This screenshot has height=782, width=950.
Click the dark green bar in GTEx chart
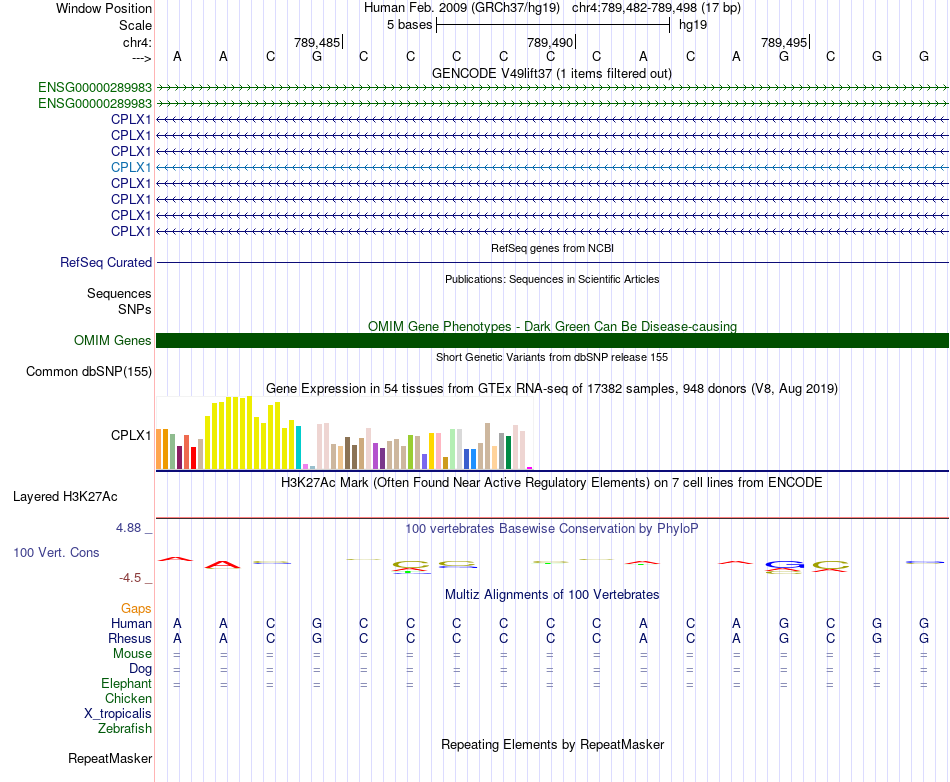(508, 452)
